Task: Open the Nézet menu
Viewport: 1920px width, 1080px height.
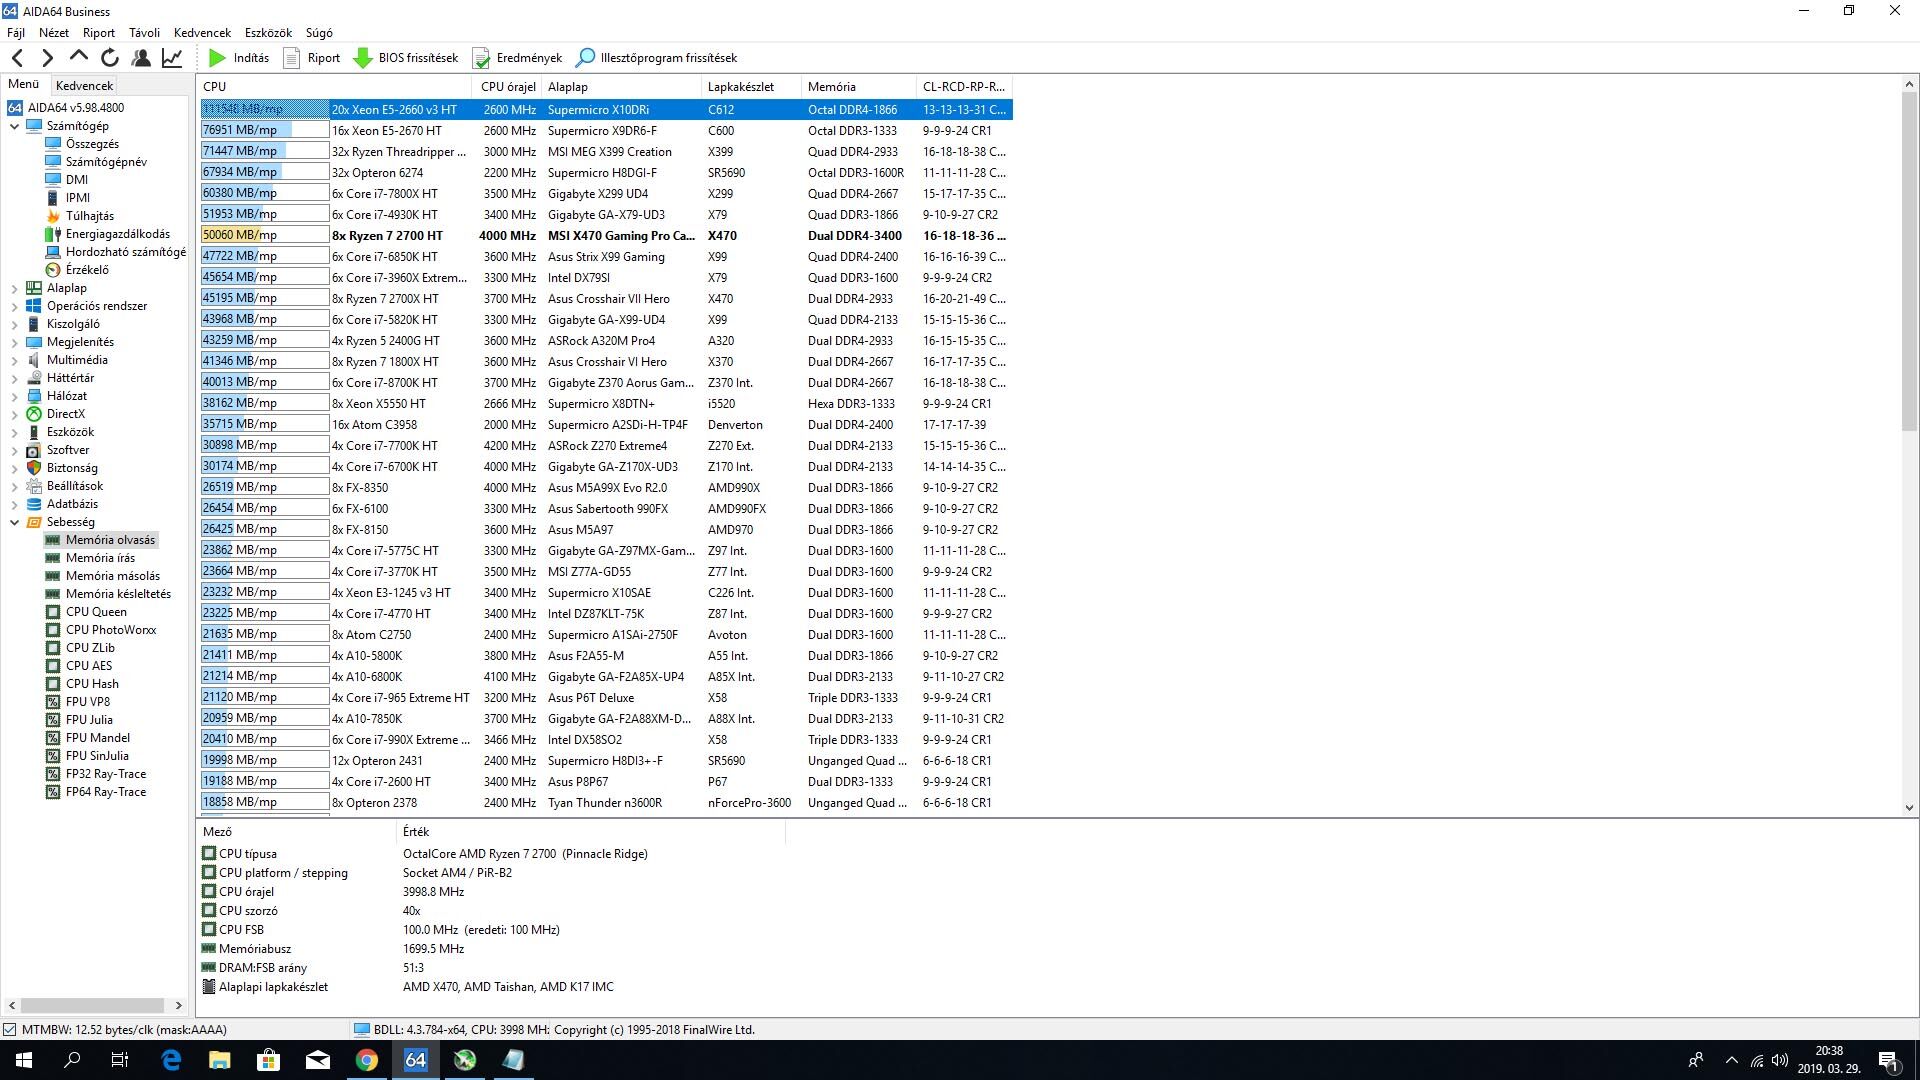Action: [x=54, y=33]
